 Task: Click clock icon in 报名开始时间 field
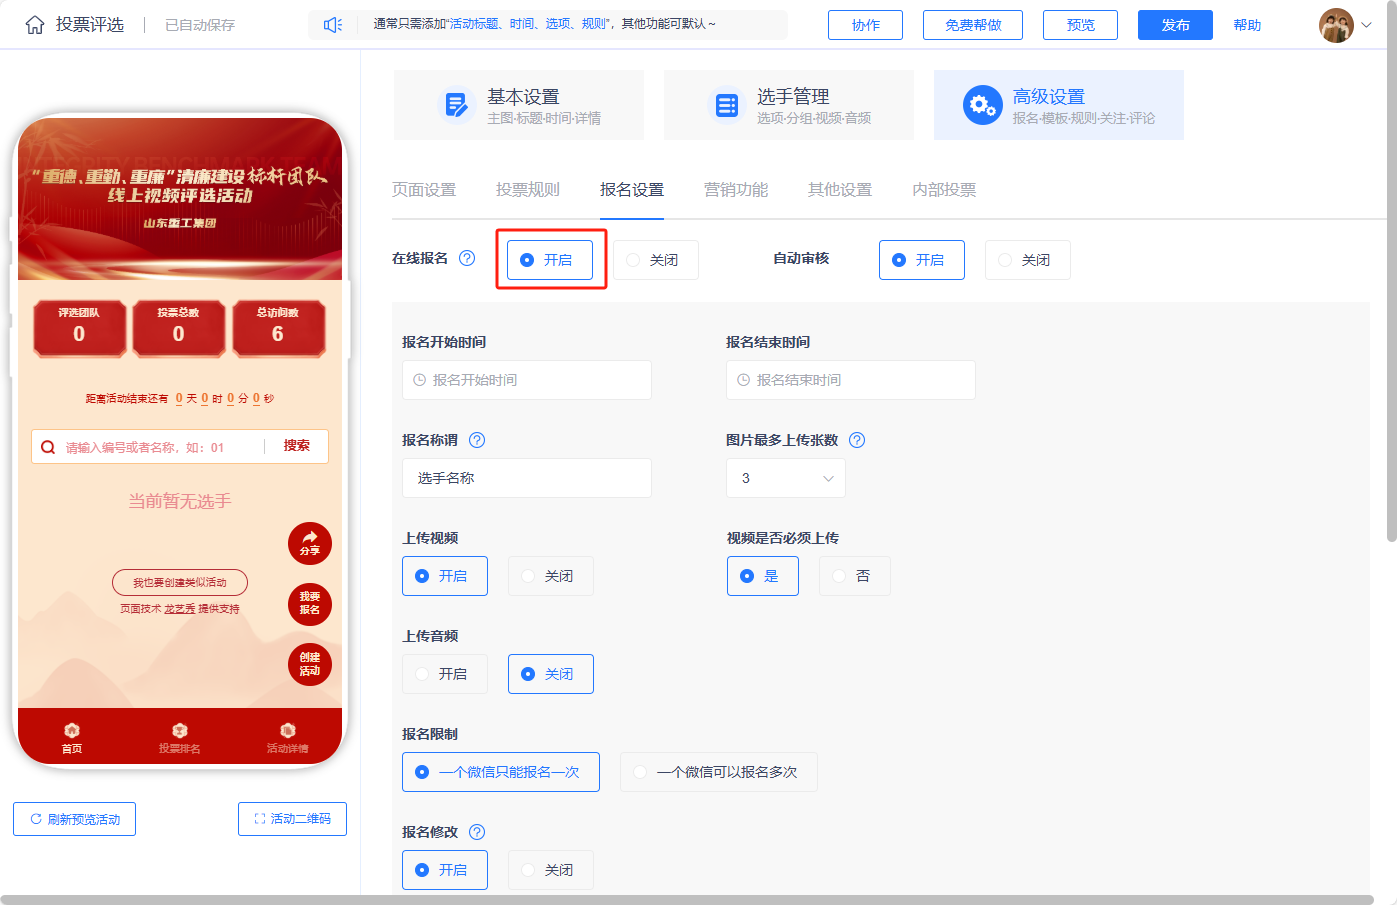point(420,380)
